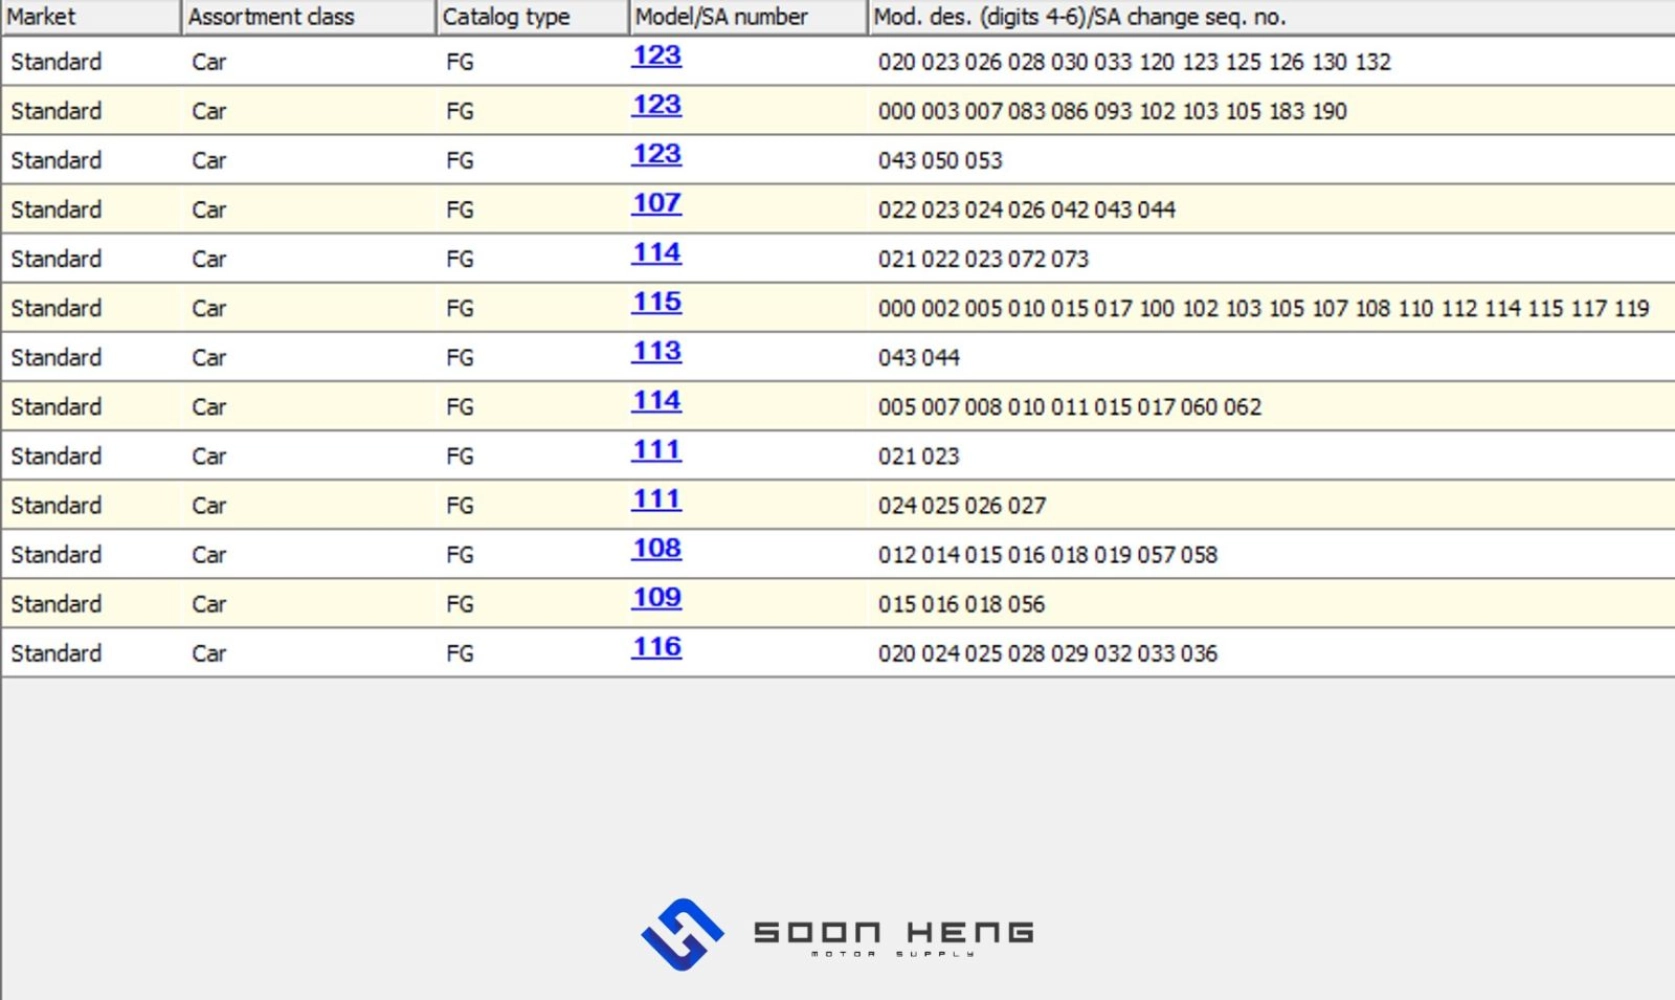Open model 107 link
Image resolution: width=1675 pixels, height=1000 pixels.
(x=656, y=203)
